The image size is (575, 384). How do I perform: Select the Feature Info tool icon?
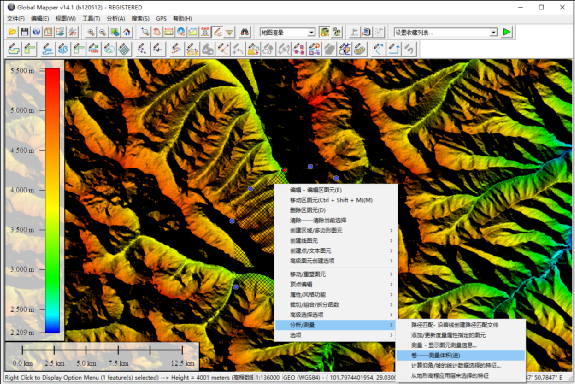(x=181, y=32)
